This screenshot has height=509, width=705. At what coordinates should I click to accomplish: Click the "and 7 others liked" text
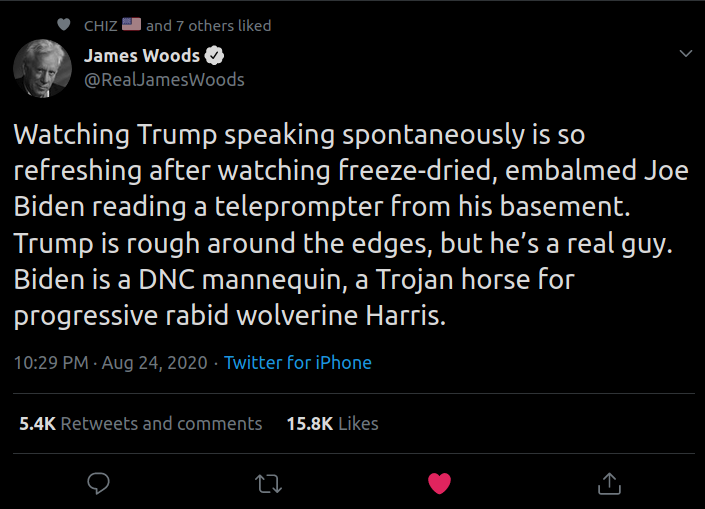pyautogui.click(x=208, y=25)
